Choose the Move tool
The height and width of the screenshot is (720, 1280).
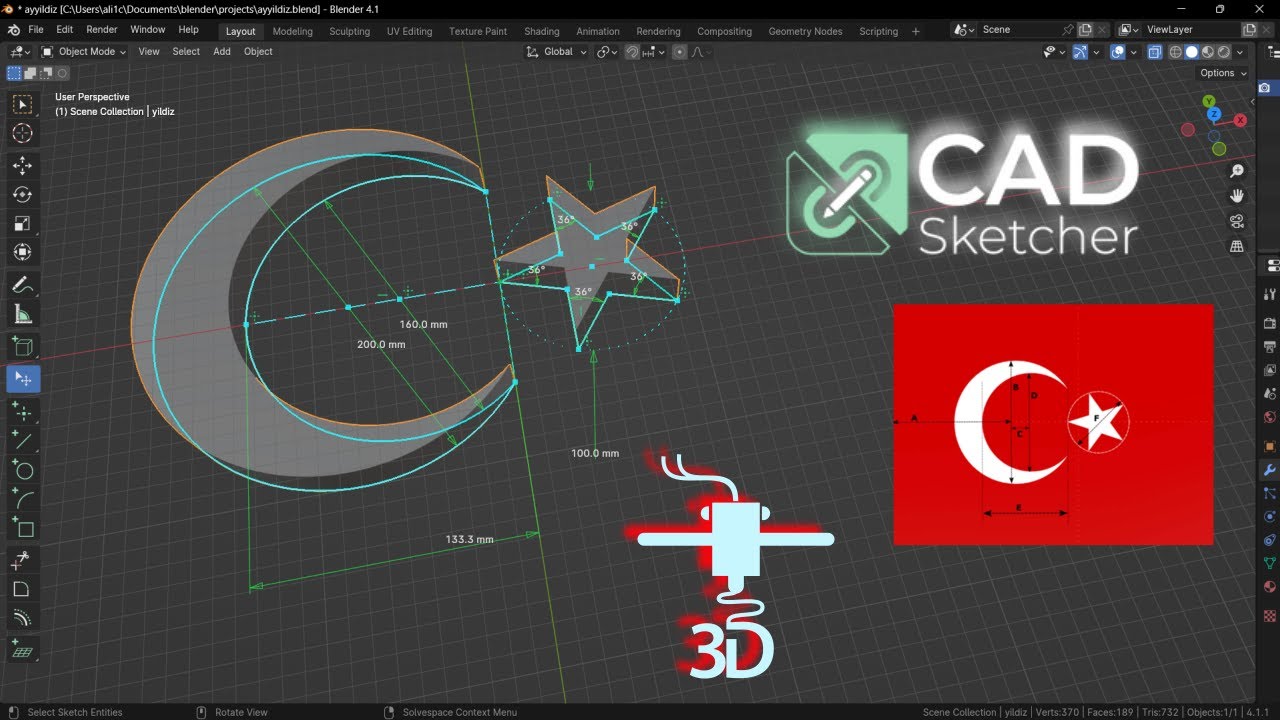click(x=22, y=166)
